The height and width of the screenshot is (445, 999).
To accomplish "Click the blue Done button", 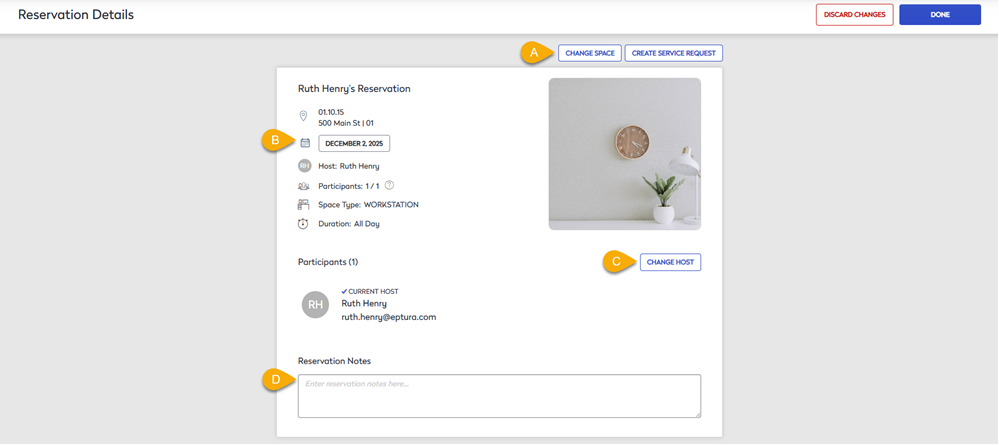I will (x=939, y=14).
